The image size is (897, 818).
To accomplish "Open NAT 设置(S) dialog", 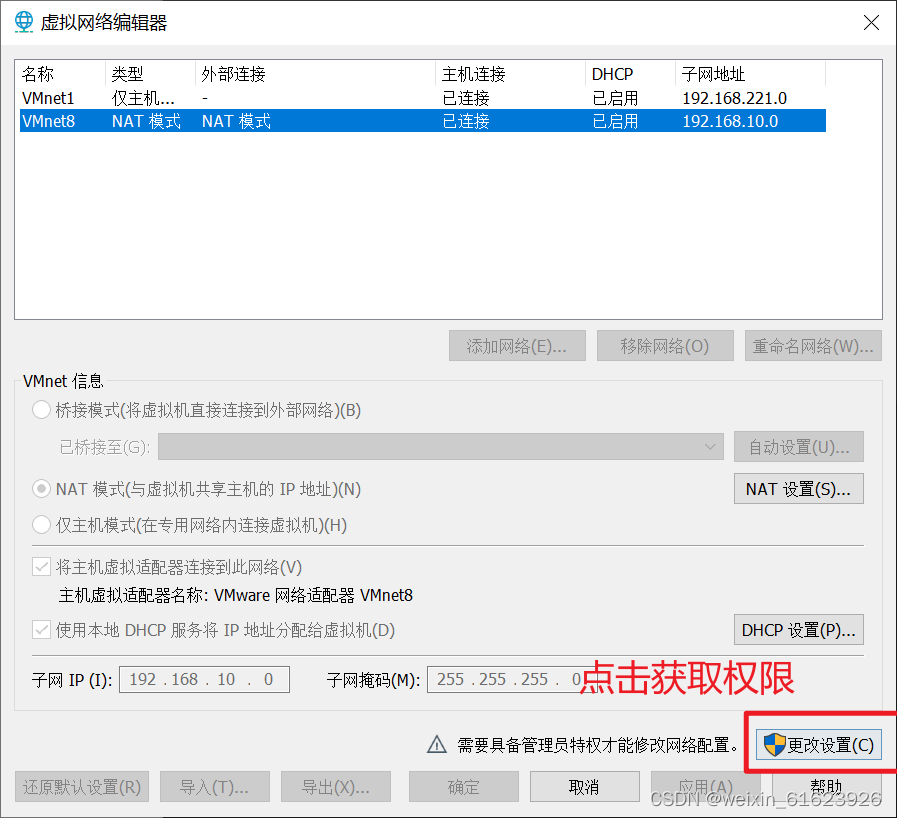I will [x=799, y=489].
